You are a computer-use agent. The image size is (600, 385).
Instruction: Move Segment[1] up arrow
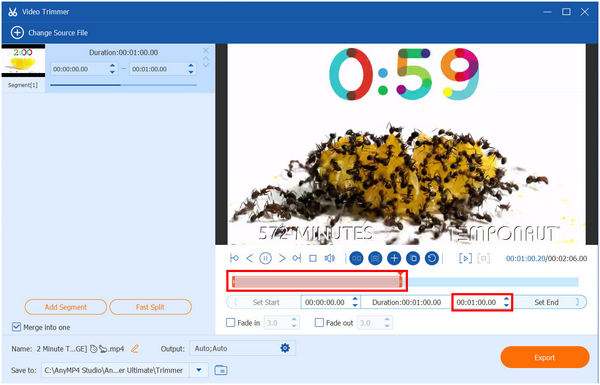[x=206, y=58]
